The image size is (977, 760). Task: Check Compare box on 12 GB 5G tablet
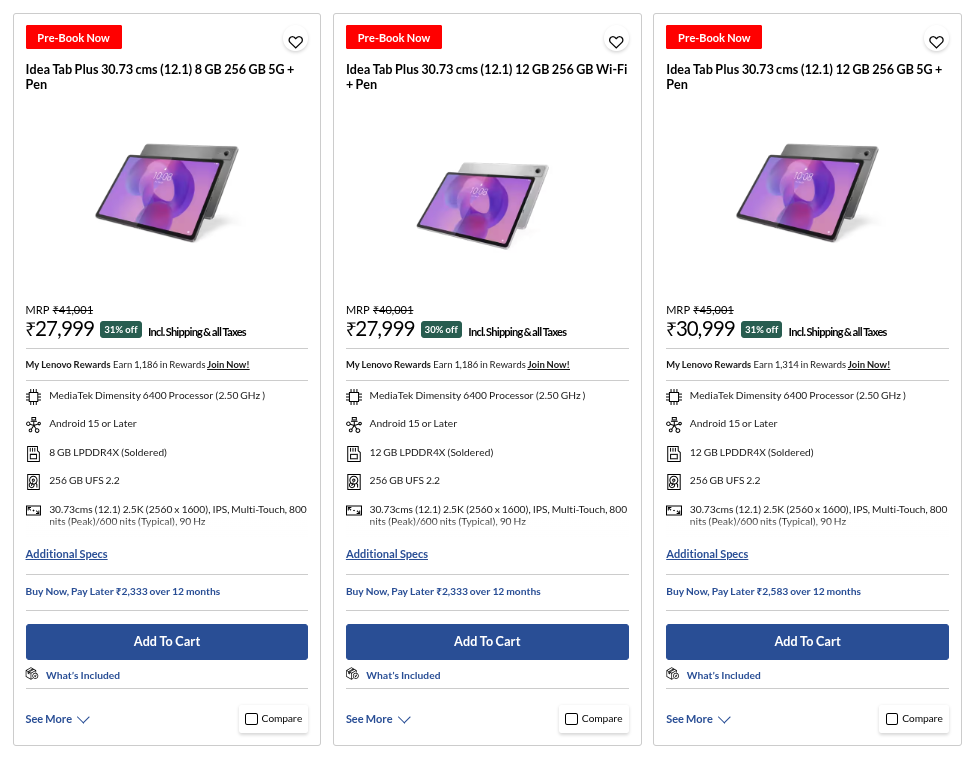click(x=892, y=719)
